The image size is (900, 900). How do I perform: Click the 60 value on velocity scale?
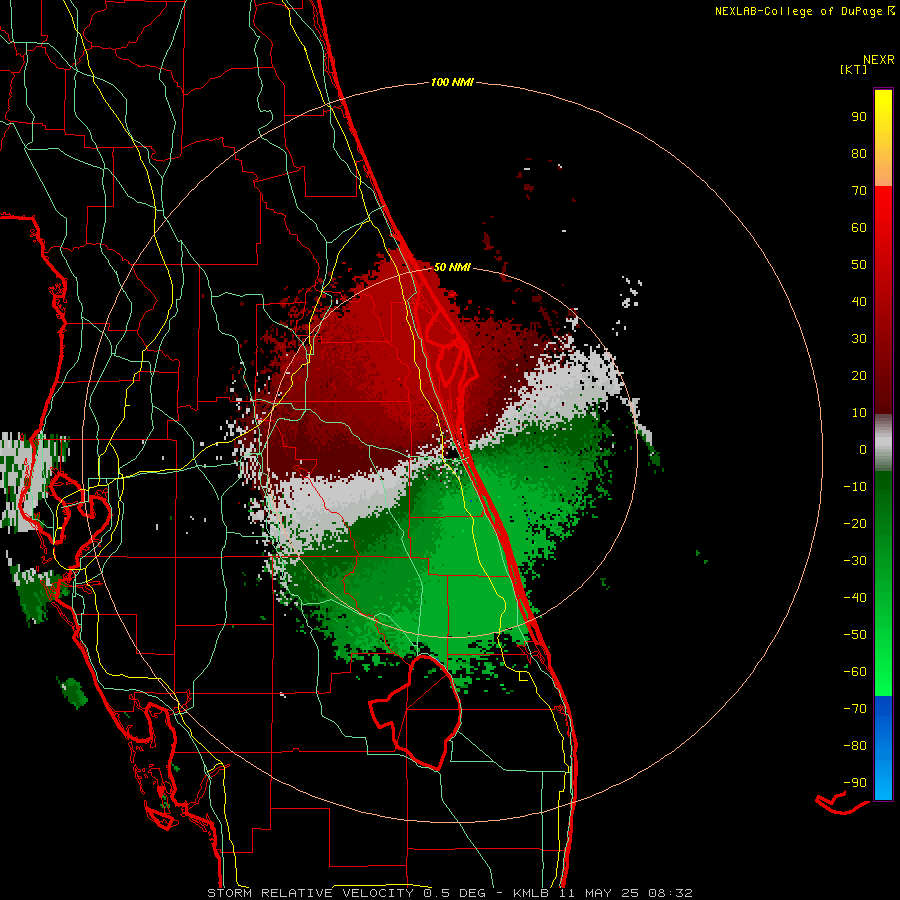click(859, 228)
